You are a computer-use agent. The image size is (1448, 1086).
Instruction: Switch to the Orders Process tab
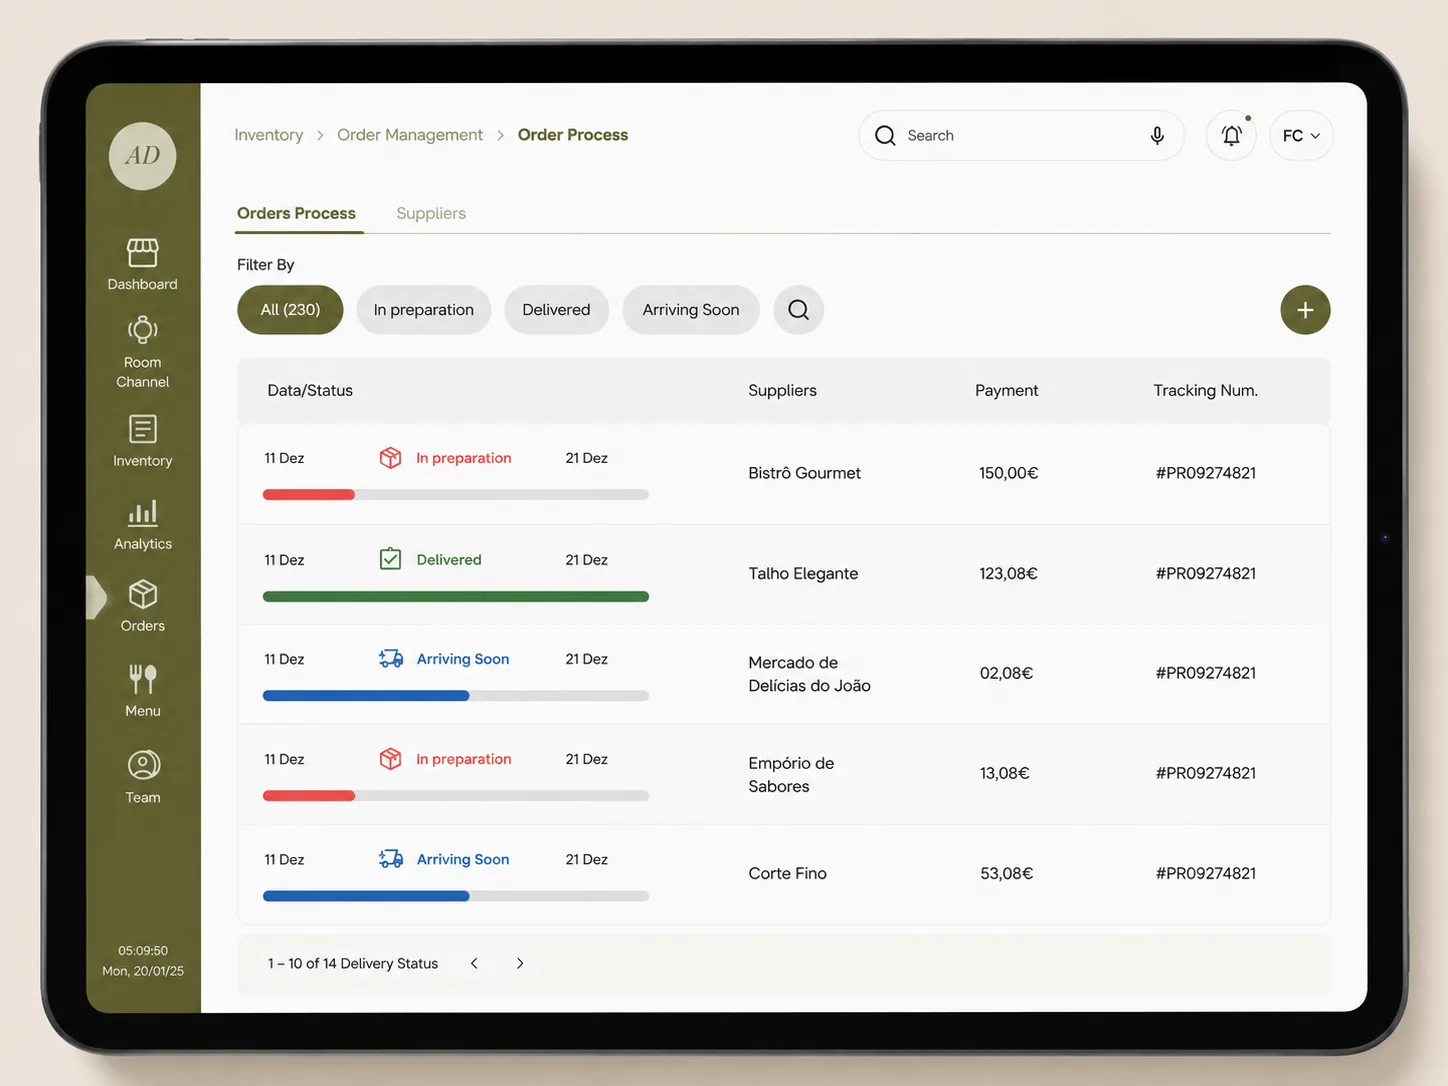pos(296,213)
